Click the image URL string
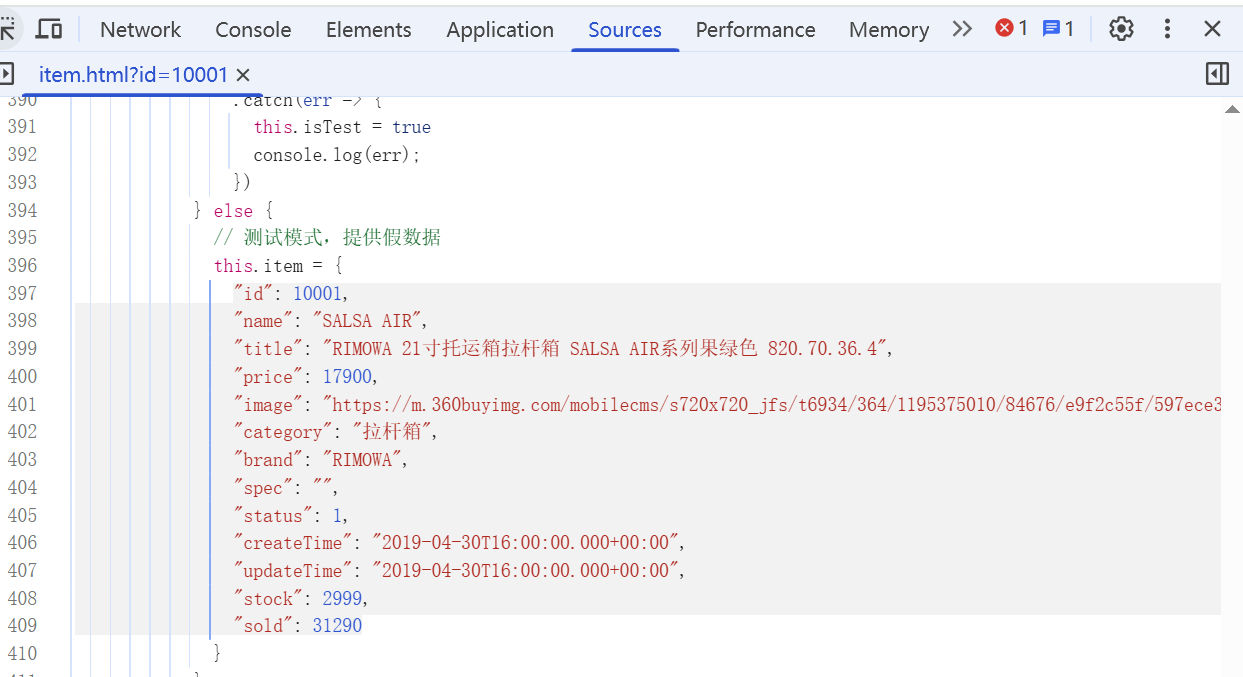 771,405
